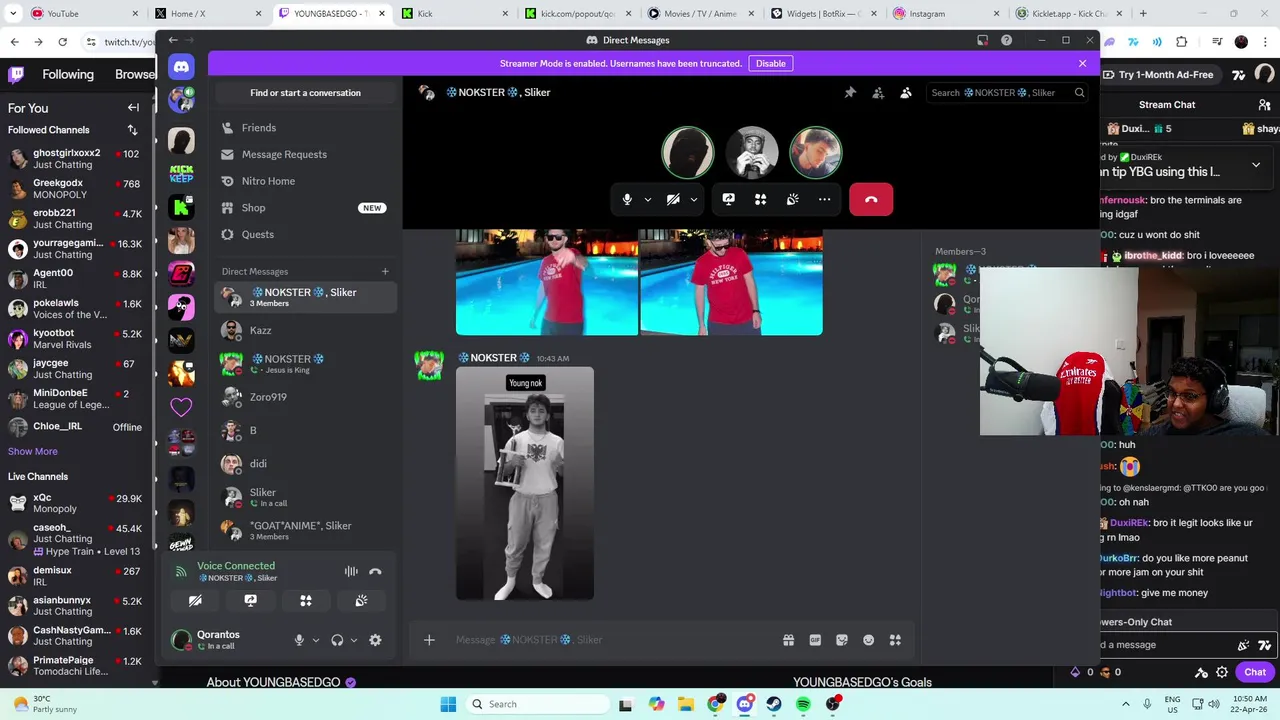Open soundboard in voice panel

point(361,600)
